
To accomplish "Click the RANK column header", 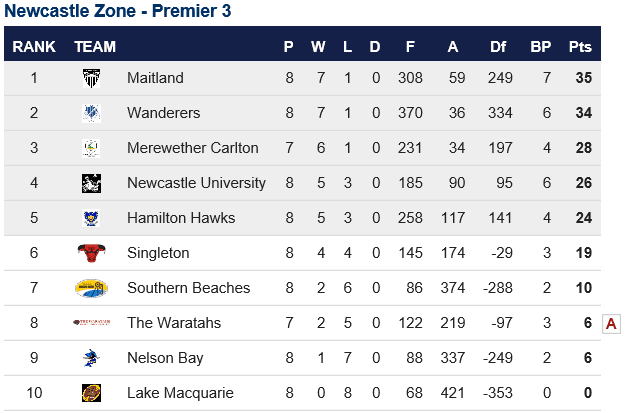I will [34, 46].
